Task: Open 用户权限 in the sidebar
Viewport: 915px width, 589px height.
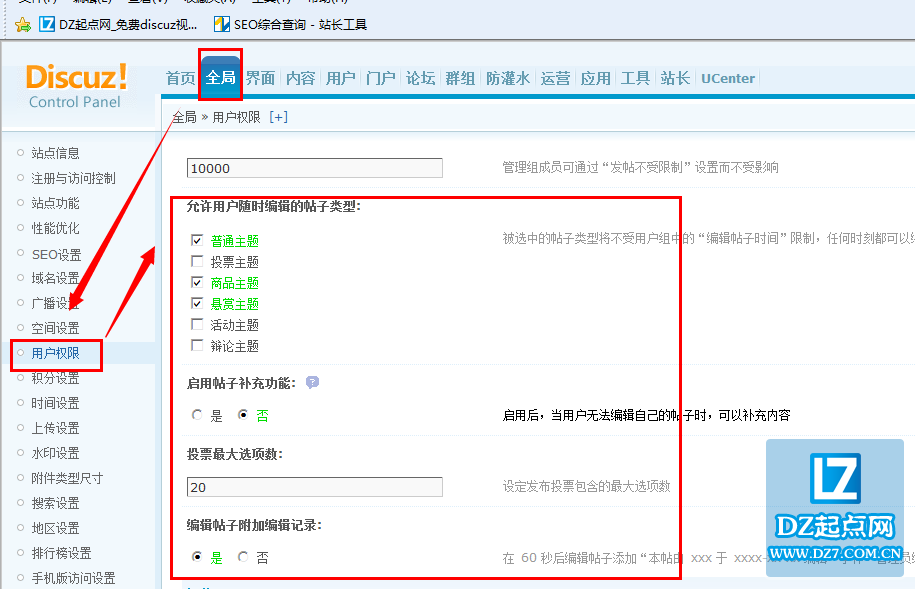Action: (x=55, y=353)
